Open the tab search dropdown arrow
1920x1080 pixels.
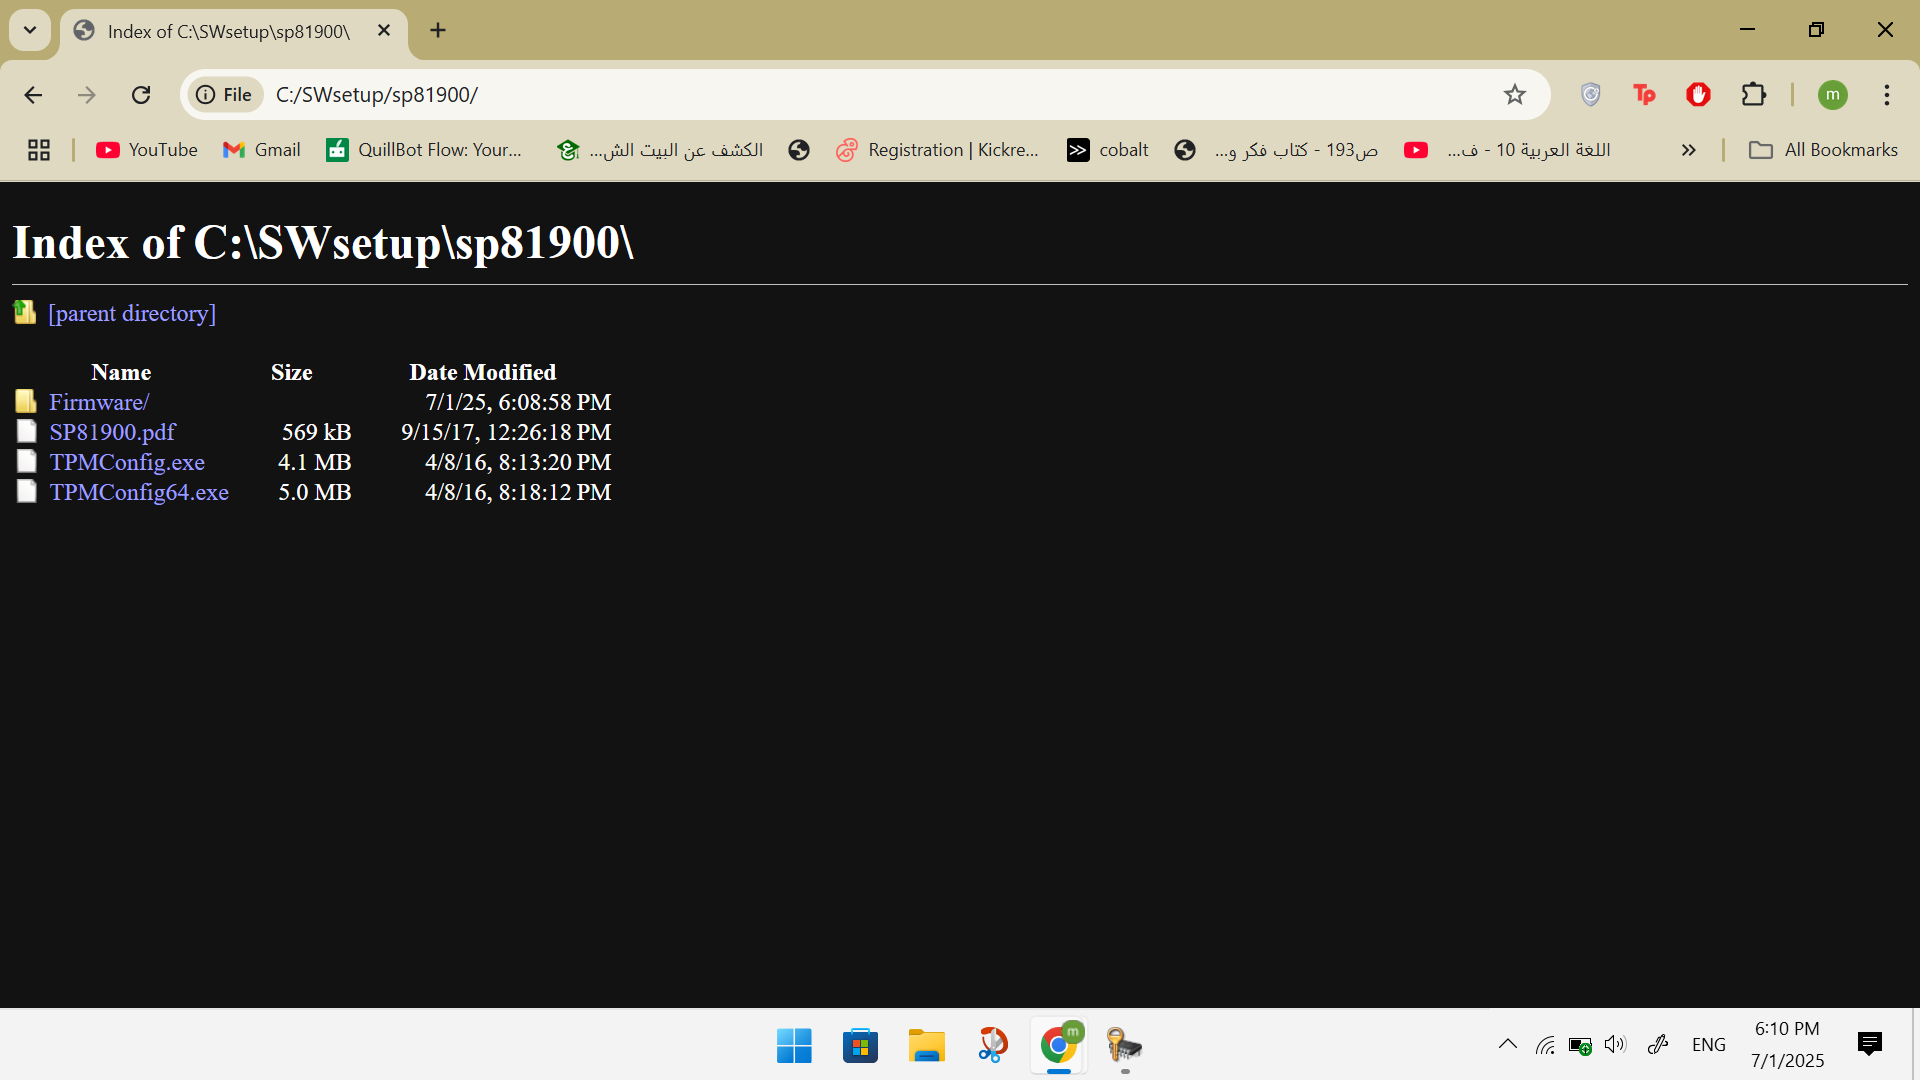point(30,30)
